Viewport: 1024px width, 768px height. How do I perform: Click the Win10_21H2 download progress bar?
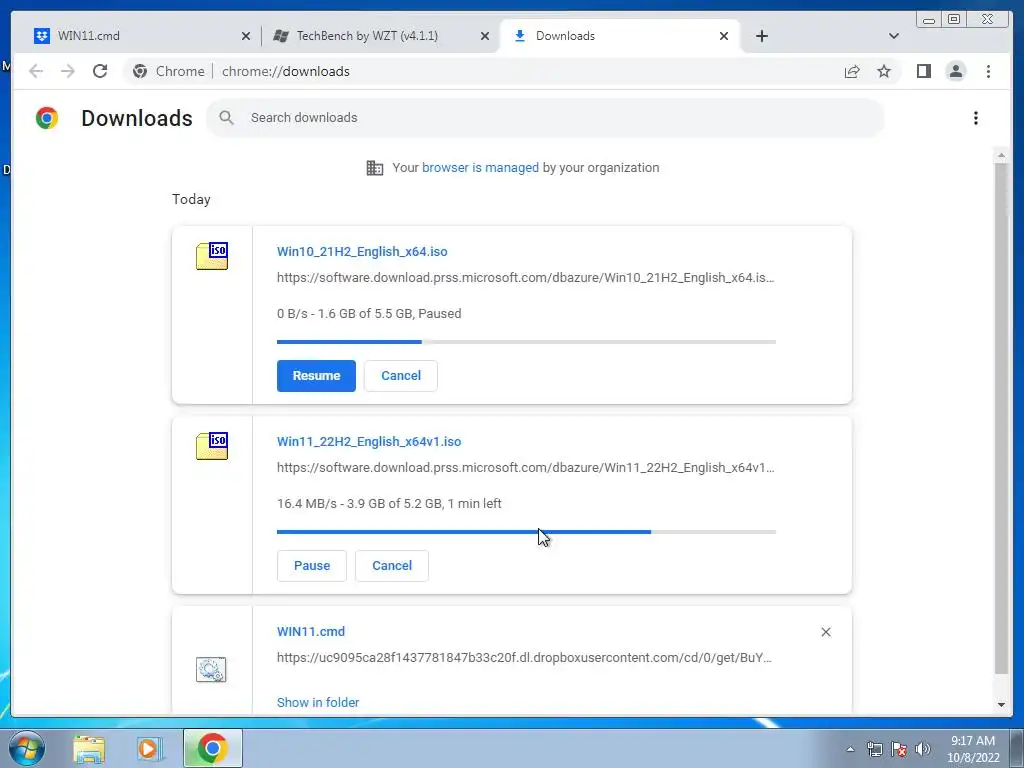(x=526, y=342)
